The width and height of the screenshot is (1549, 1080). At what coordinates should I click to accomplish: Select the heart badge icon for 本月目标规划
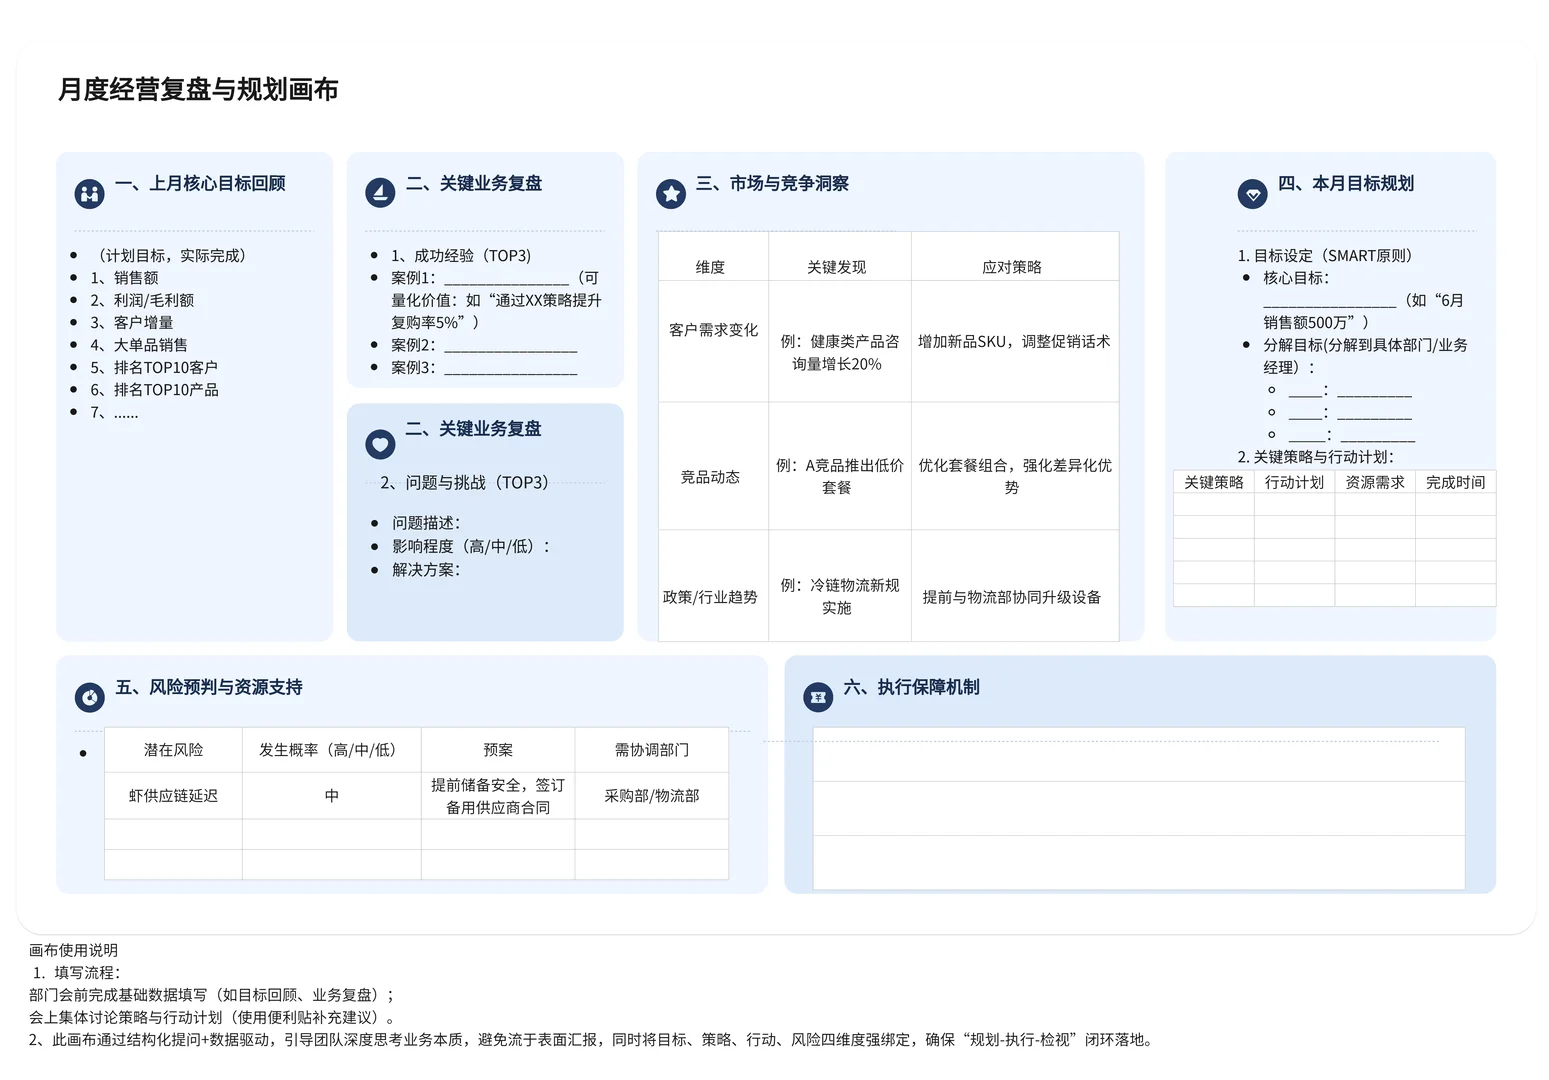click(x=1252, y=192)
